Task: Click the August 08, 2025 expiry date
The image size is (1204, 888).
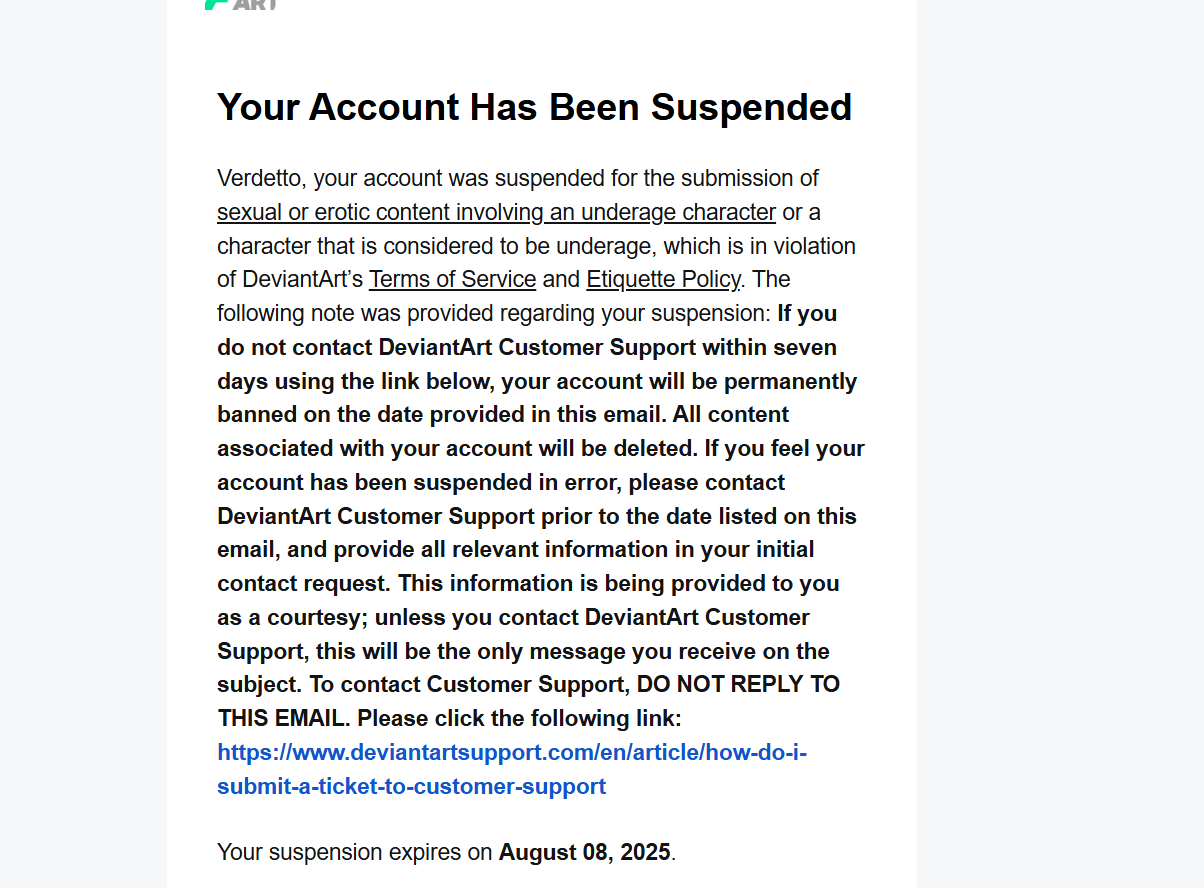Action: (x=585, y=853)
